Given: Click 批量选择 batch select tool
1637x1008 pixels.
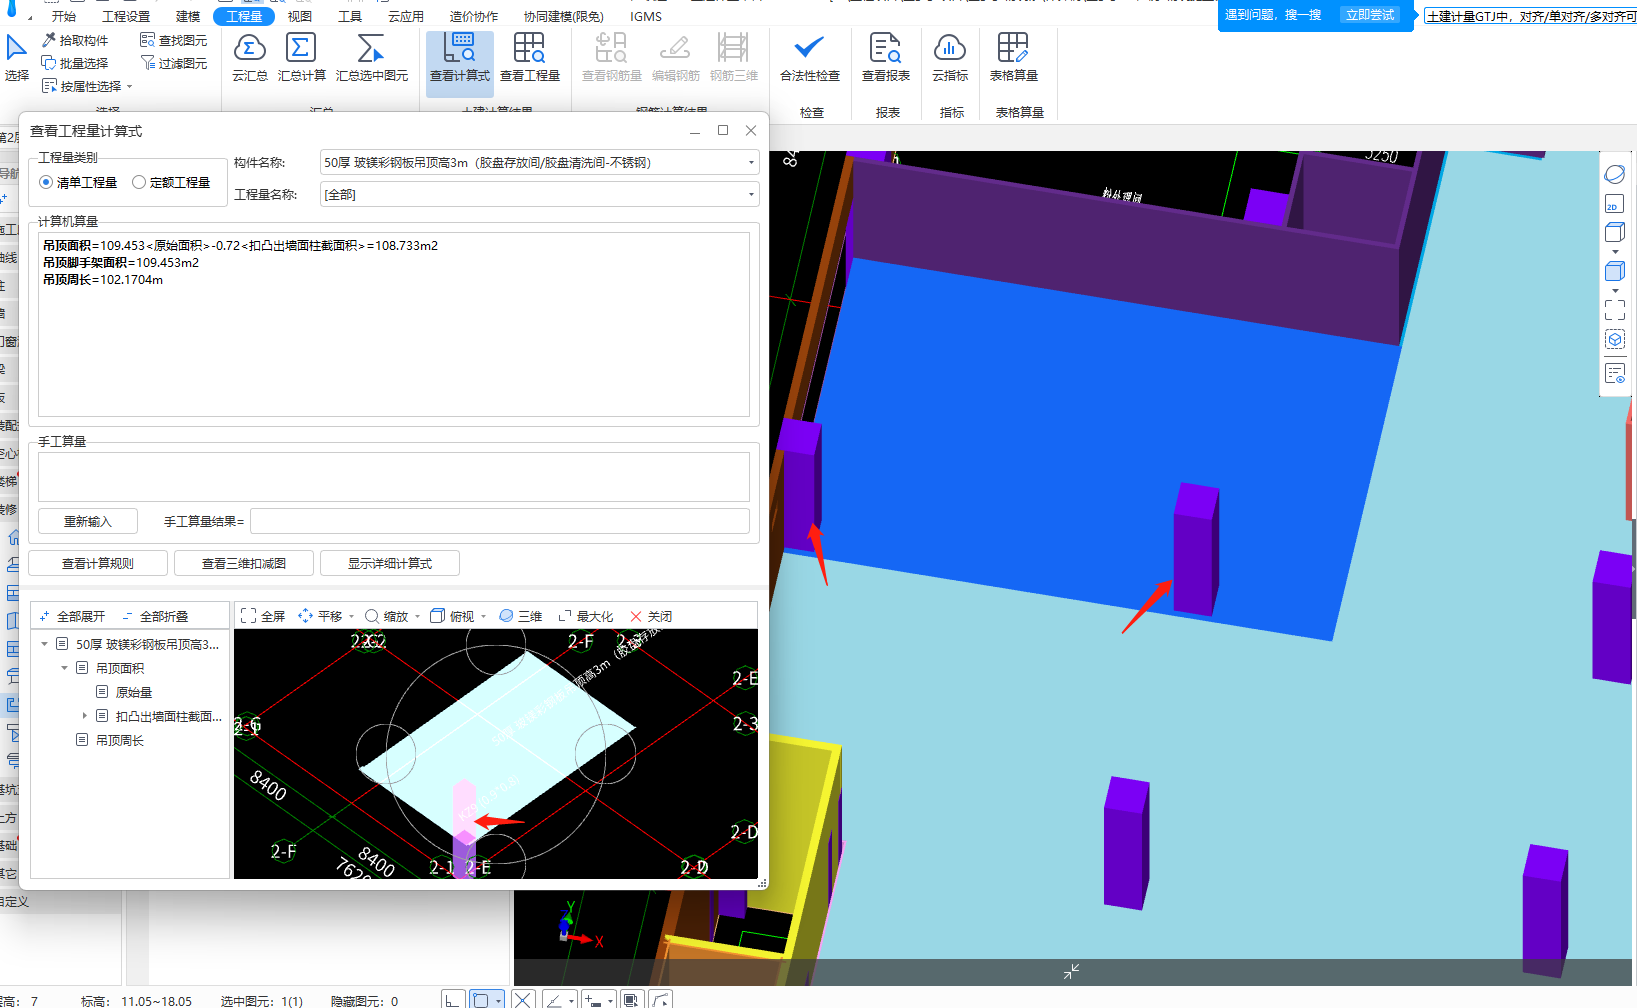Looking at the screenshot, I should [x=75, y=63].
